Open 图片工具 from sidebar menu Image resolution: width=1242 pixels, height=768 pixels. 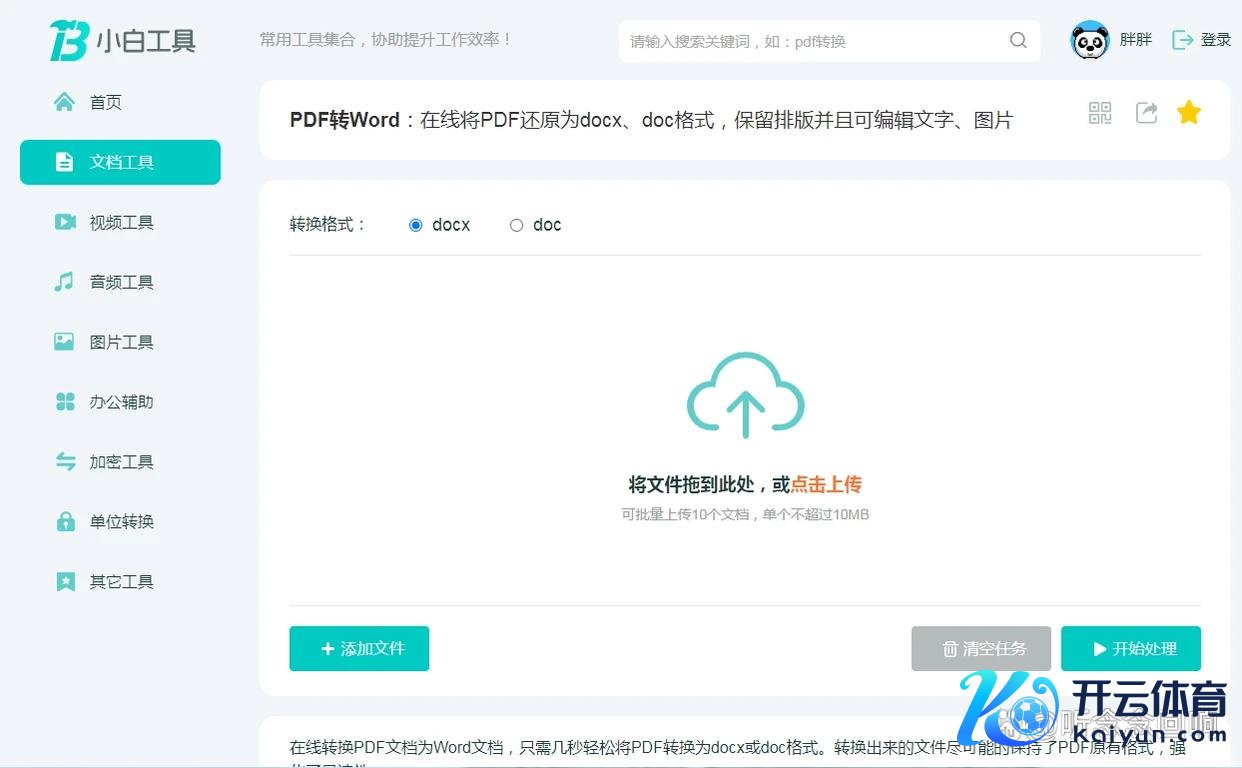tap(120, 342)
